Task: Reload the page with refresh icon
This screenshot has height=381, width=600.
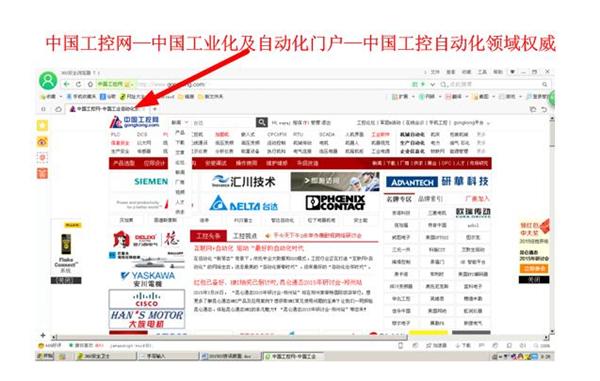Action: tap(78, 84)
